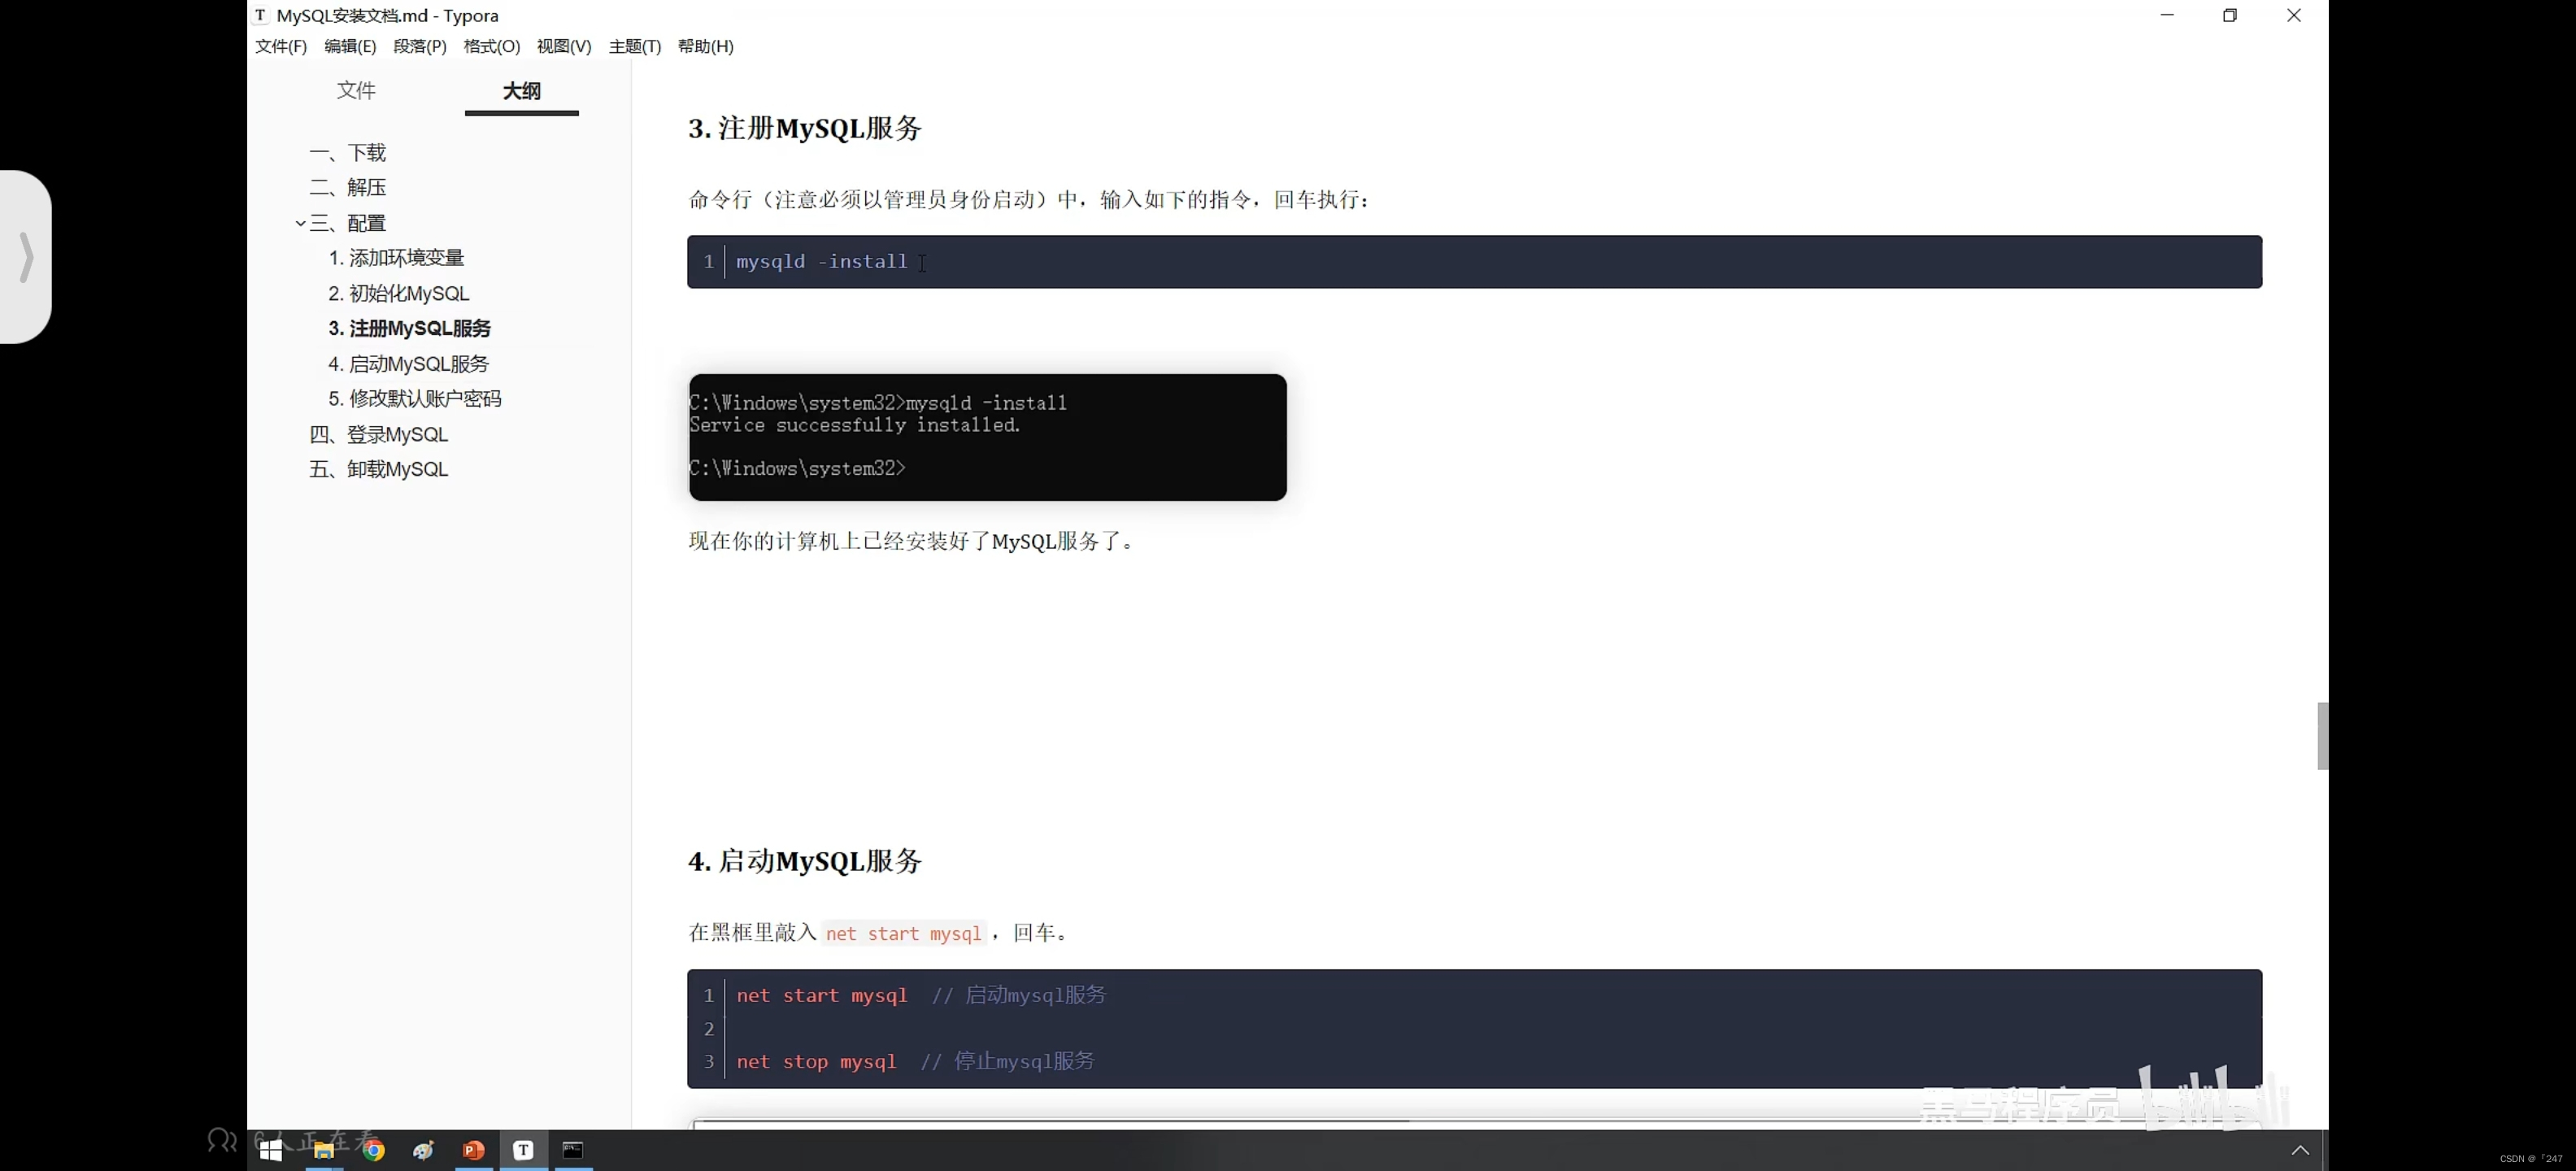The width and height of the screenshot is (2576, 1171).
Task: Open the 格式(O) menu
Action: [492, 46]
